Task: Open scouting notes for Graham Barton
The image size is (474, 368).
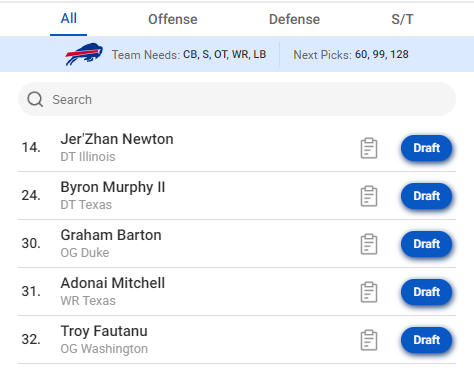Action: (369, 244)
